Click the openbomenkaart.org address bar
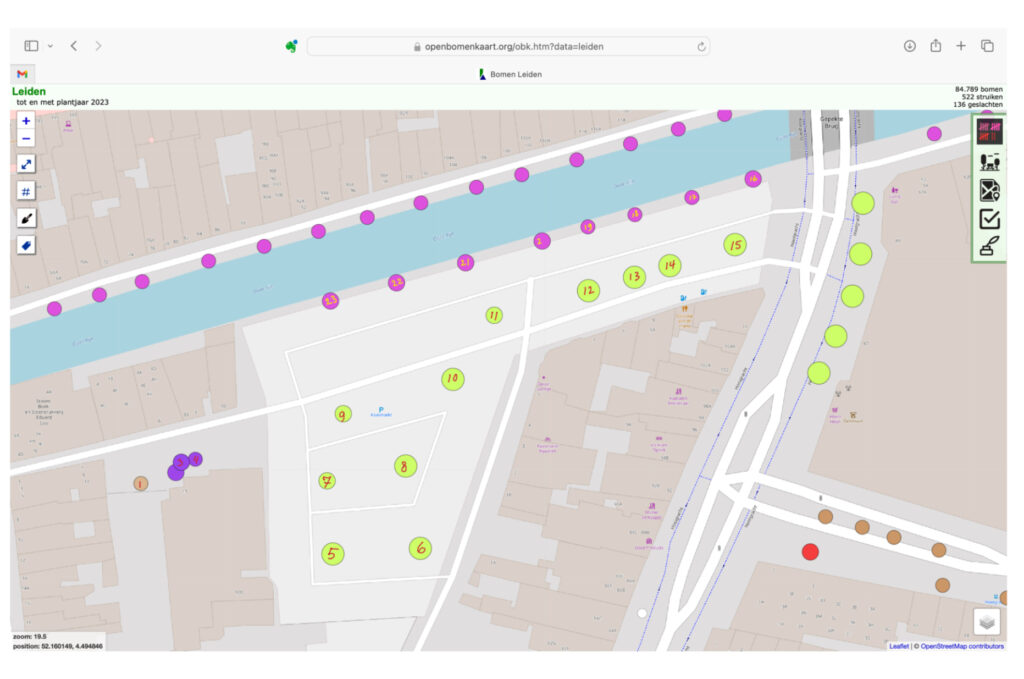1024x679 pixels. click(x=508, y=46)
